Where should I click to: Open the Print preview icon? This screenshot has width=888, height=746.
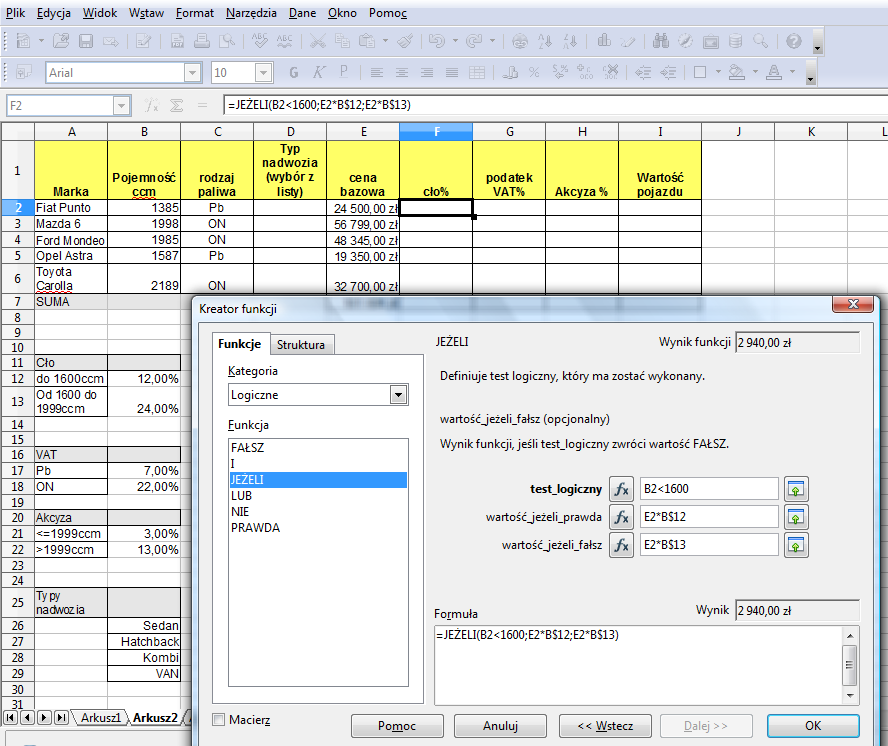point(227,41)
